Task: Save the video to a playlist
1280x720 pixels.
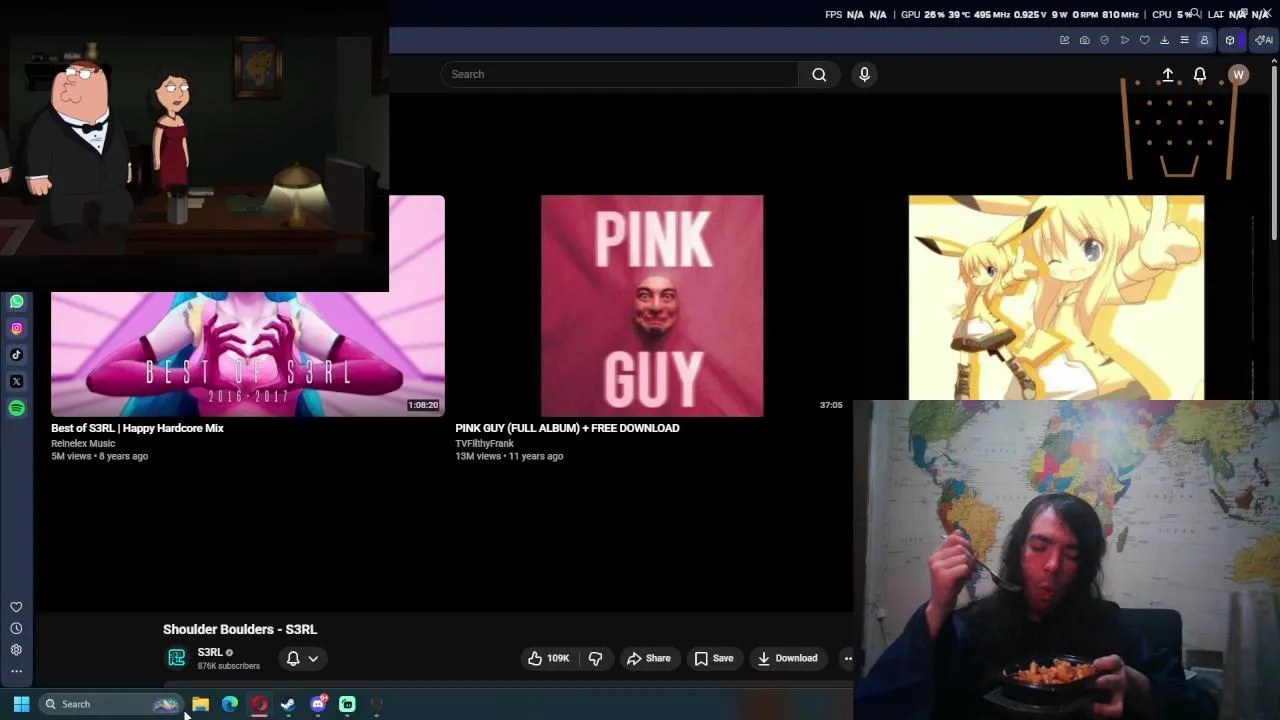Action: click(714, 658)
